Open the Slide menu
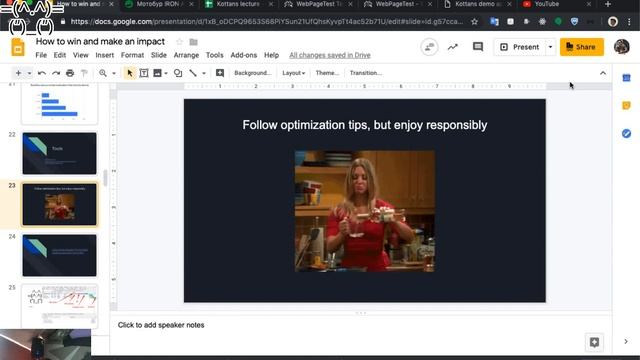Viewport: 640px width, 360px height. point(159,55)
